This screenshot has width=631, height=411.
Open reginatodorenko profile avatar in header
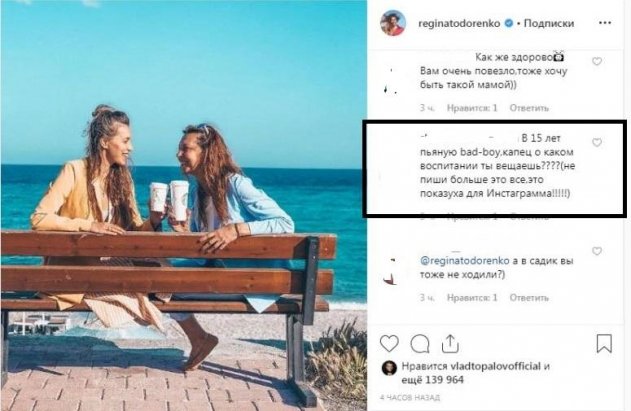pyautogui.click(x=393, y=23)
